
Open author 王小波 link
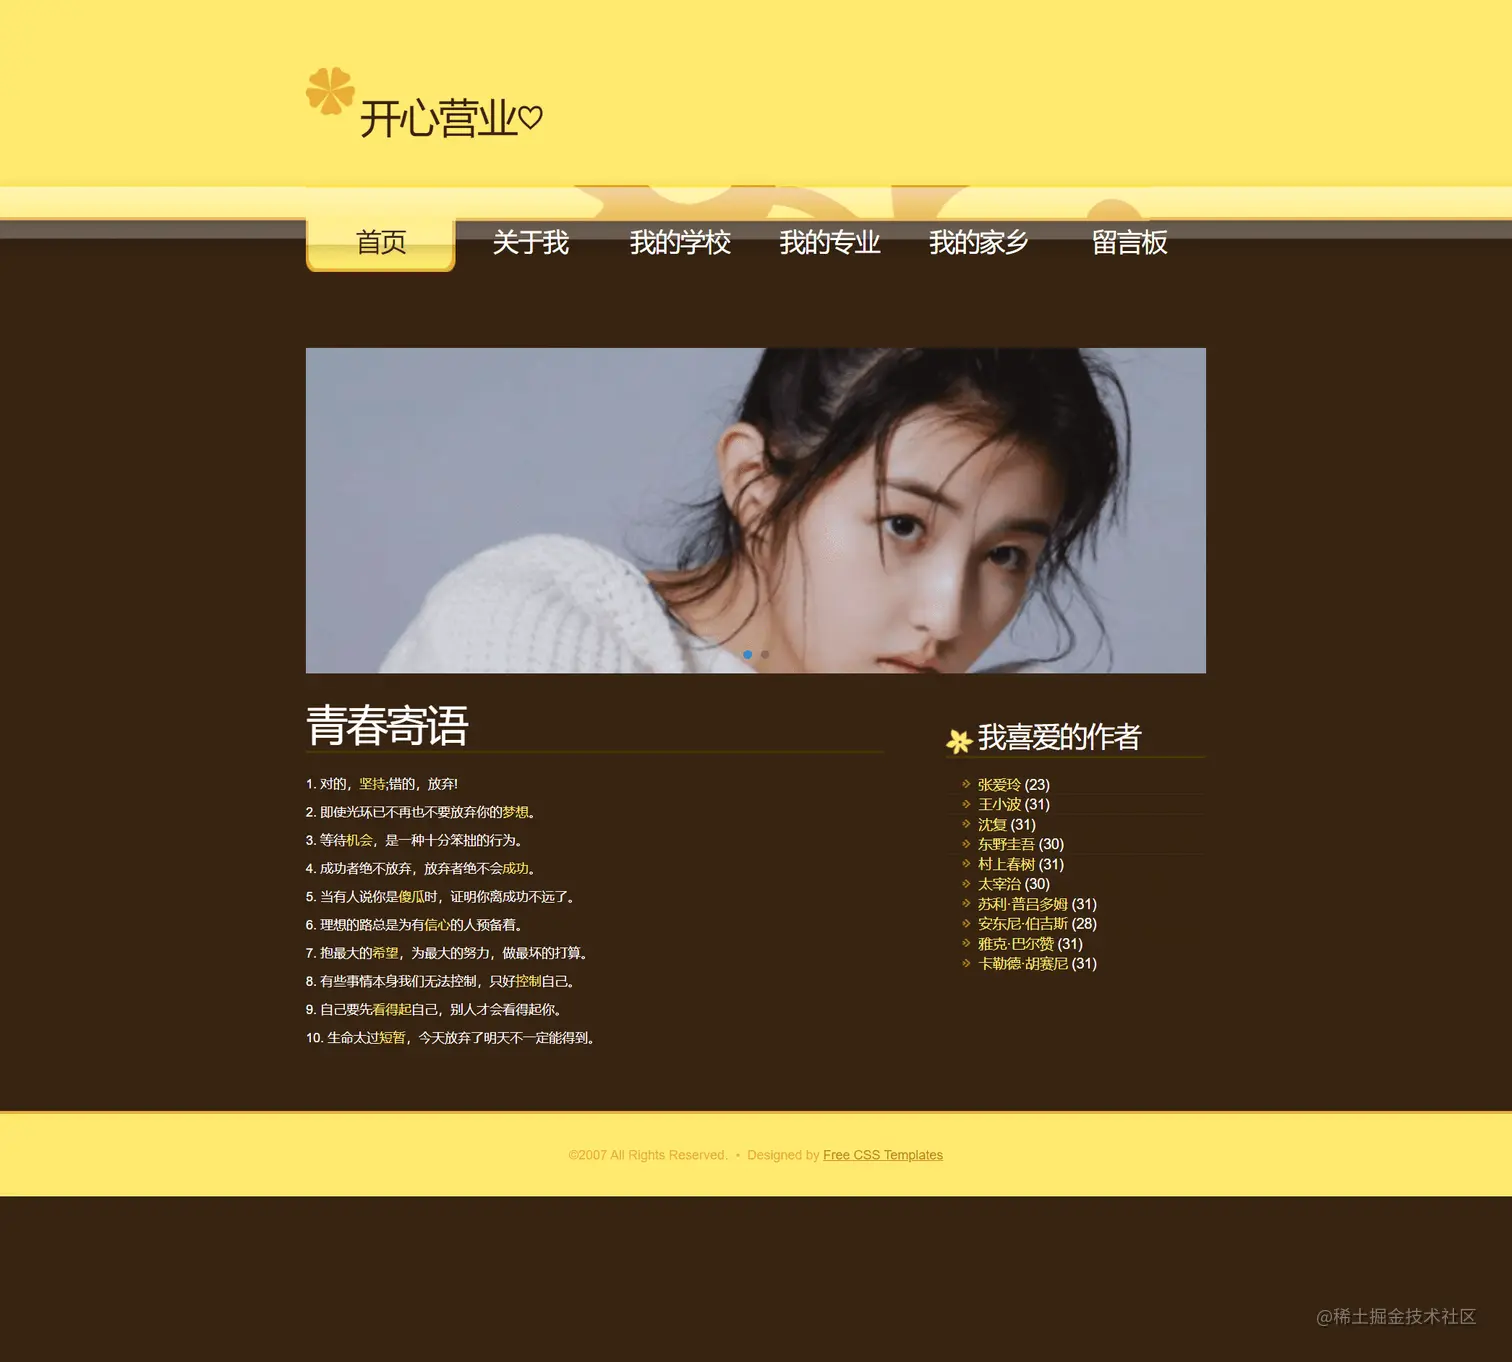999,805
